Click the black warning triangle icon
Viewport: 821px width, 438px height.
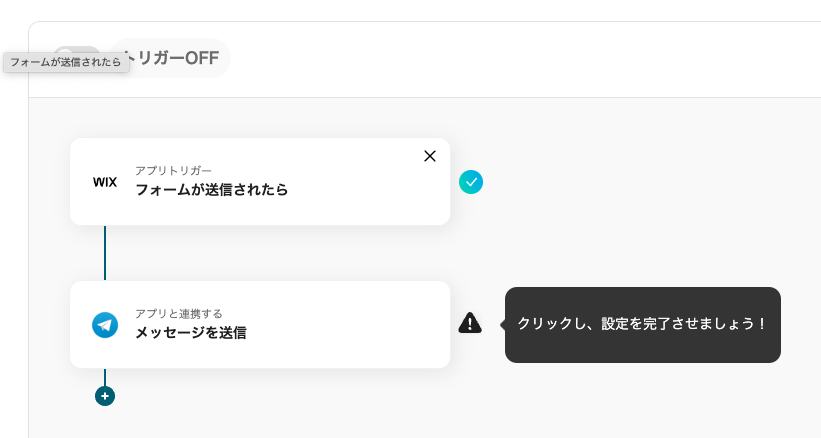(x=470, y=323)
